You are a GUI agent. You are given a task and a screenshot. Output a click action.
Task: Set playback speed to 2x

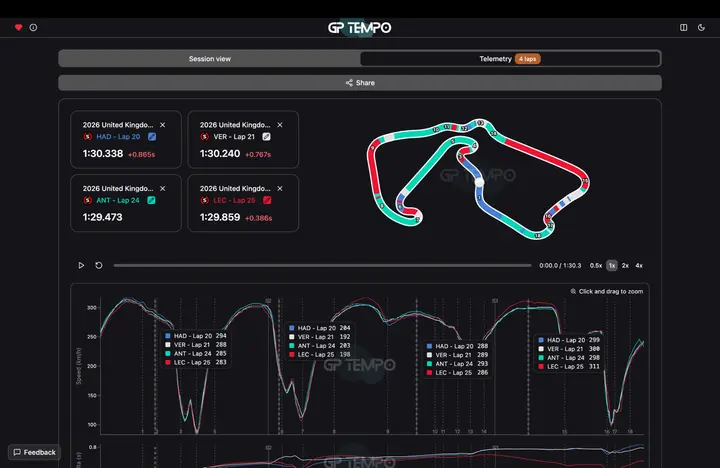point(625,265)
